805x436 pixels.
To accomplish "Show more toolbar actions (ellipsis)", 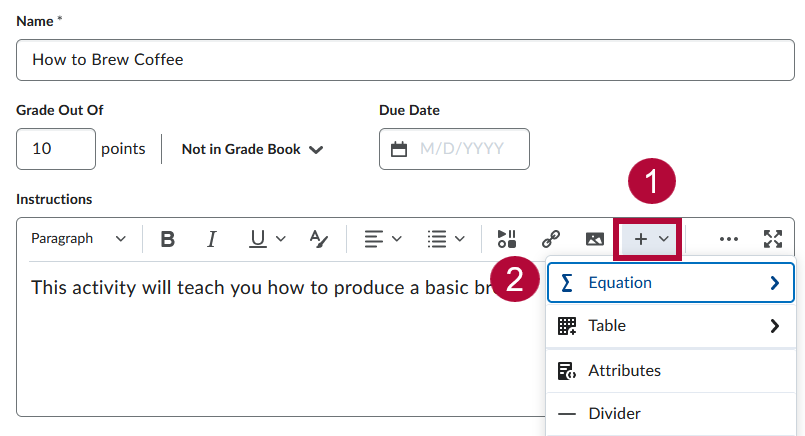I will (729, 239).
